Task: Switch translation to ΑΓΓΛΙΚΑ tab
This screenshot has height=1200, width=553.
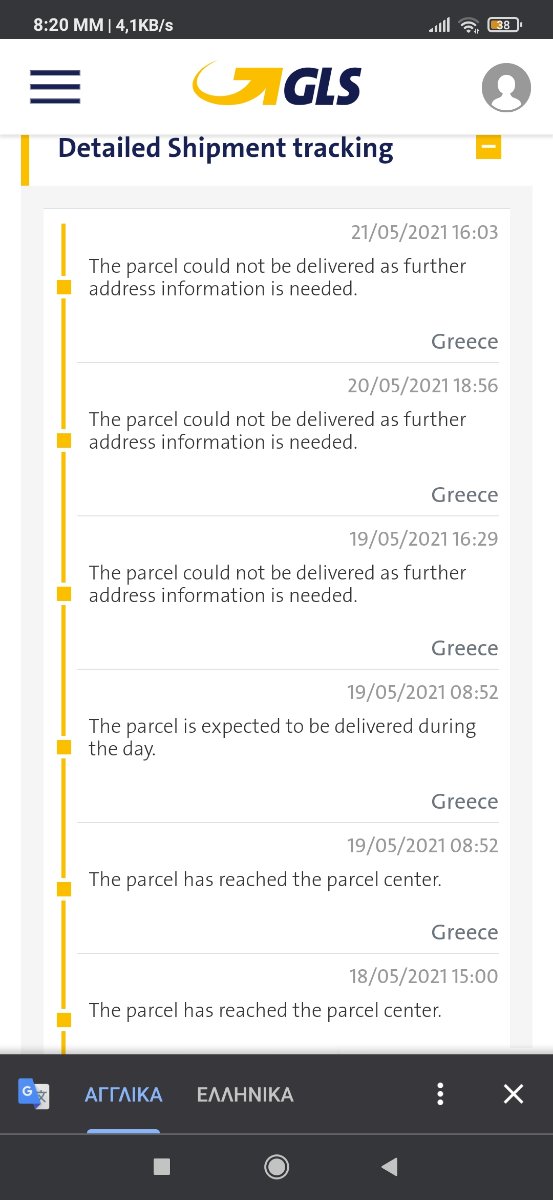Action: click(x=123, y=1094)
